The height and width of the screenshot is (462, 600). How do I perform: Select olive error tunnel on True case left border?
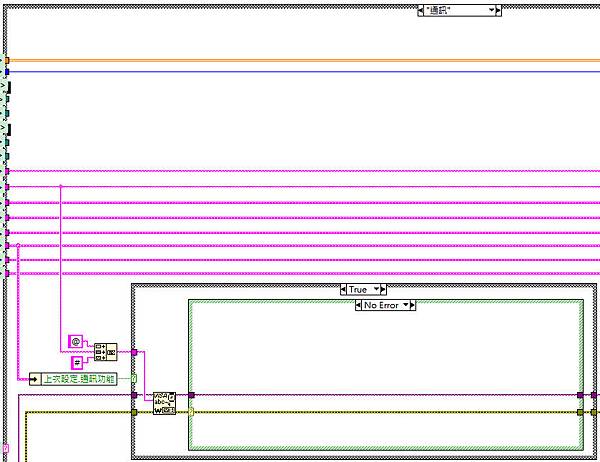point(134,412)
